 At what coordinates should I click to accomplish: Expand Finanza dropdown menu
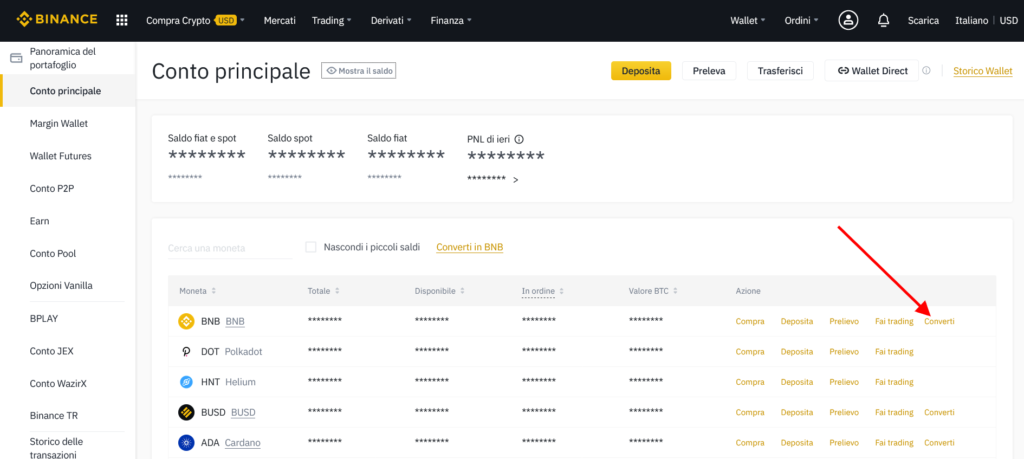point(451,20)
